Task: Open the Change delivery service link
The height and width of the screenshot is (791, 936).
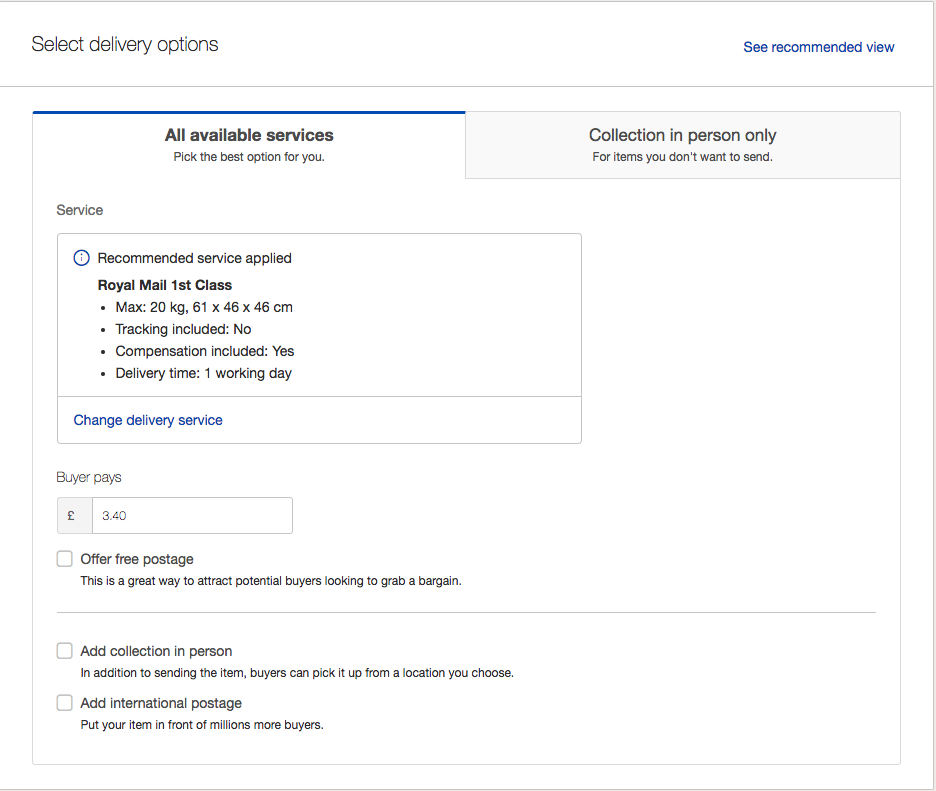Action: (x=148, y=420)
